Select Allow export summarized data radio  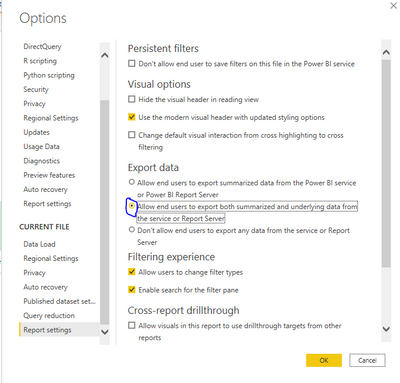pos(132,182)
